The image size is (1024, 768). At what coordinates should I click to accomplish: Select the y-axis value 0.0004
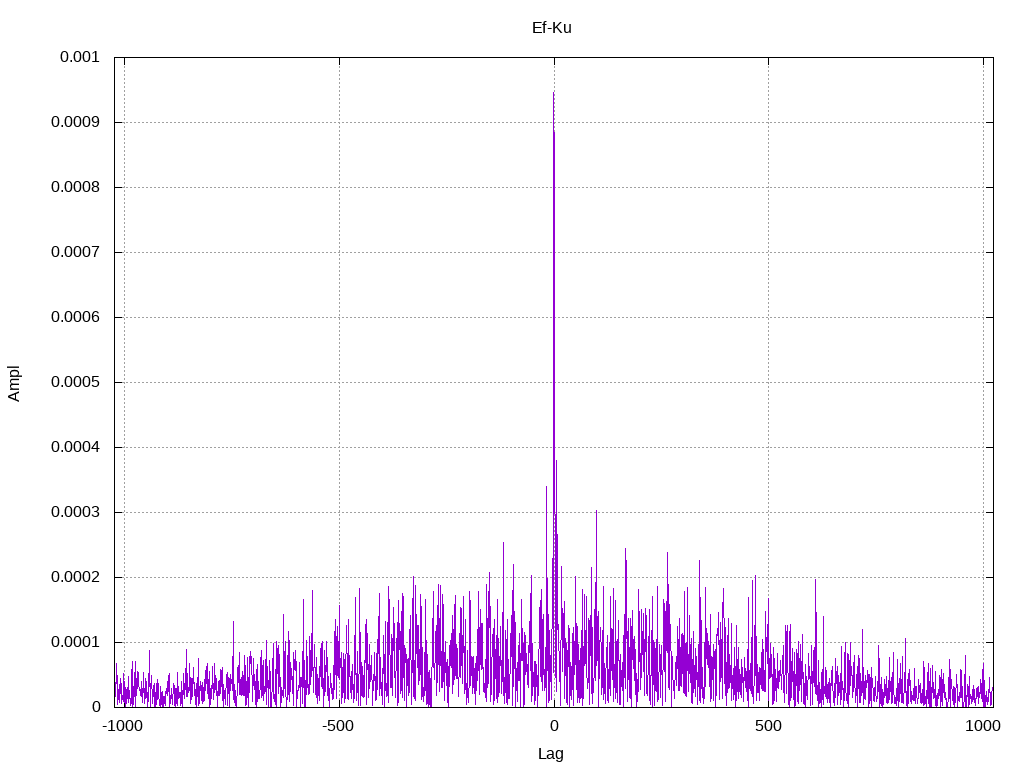pyautogui.click(x=76, y=447)
